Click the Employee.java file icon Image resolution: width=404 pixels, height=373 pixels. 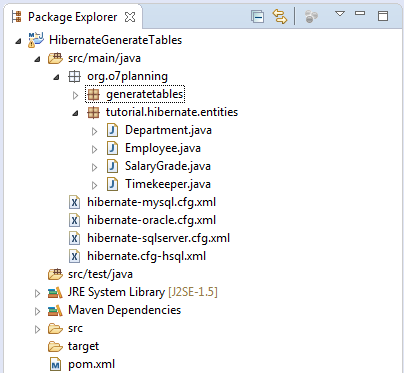[112, 148]
